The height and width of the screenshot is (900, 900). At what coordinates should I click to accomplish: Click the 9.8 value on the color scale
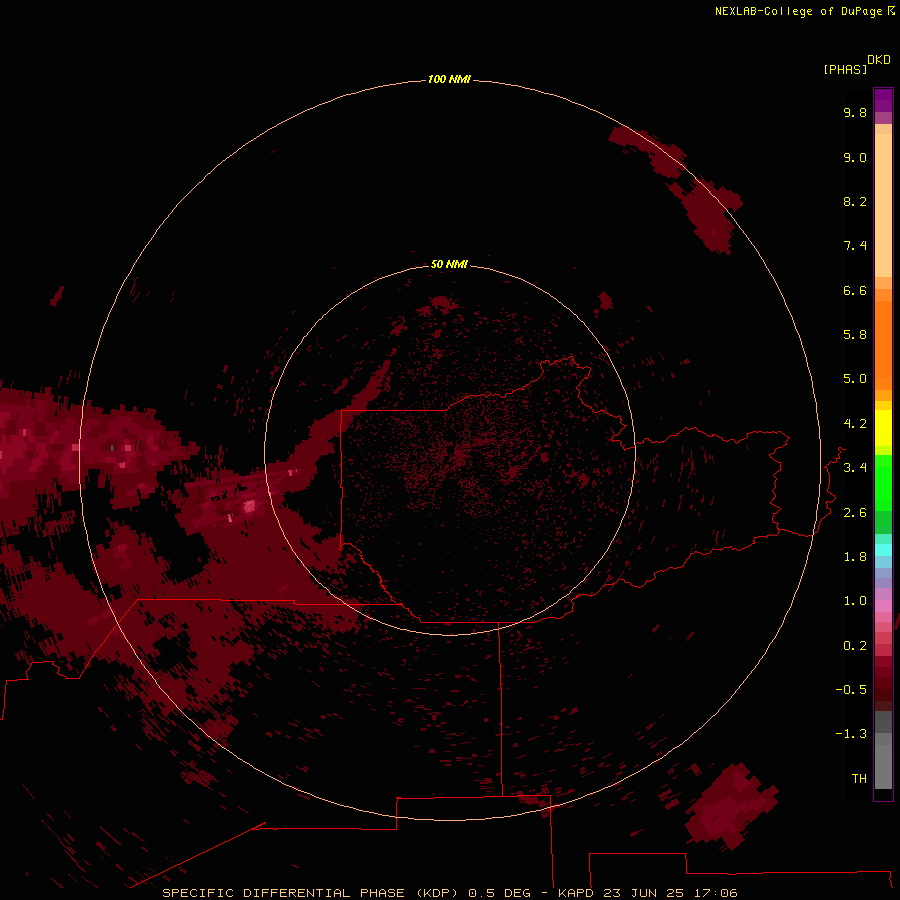coord(855,112)
